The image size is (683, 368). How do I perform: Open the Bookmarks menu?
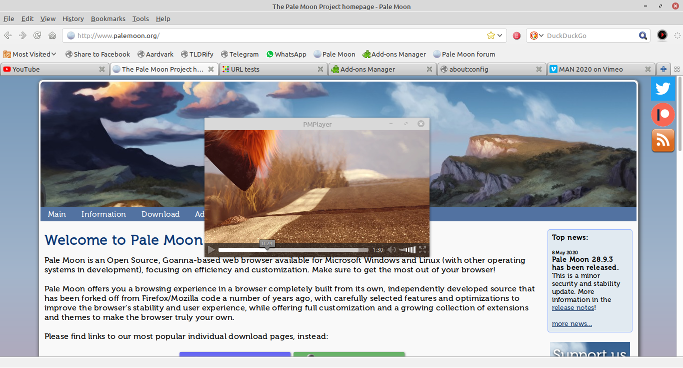(x=108, y=19)
